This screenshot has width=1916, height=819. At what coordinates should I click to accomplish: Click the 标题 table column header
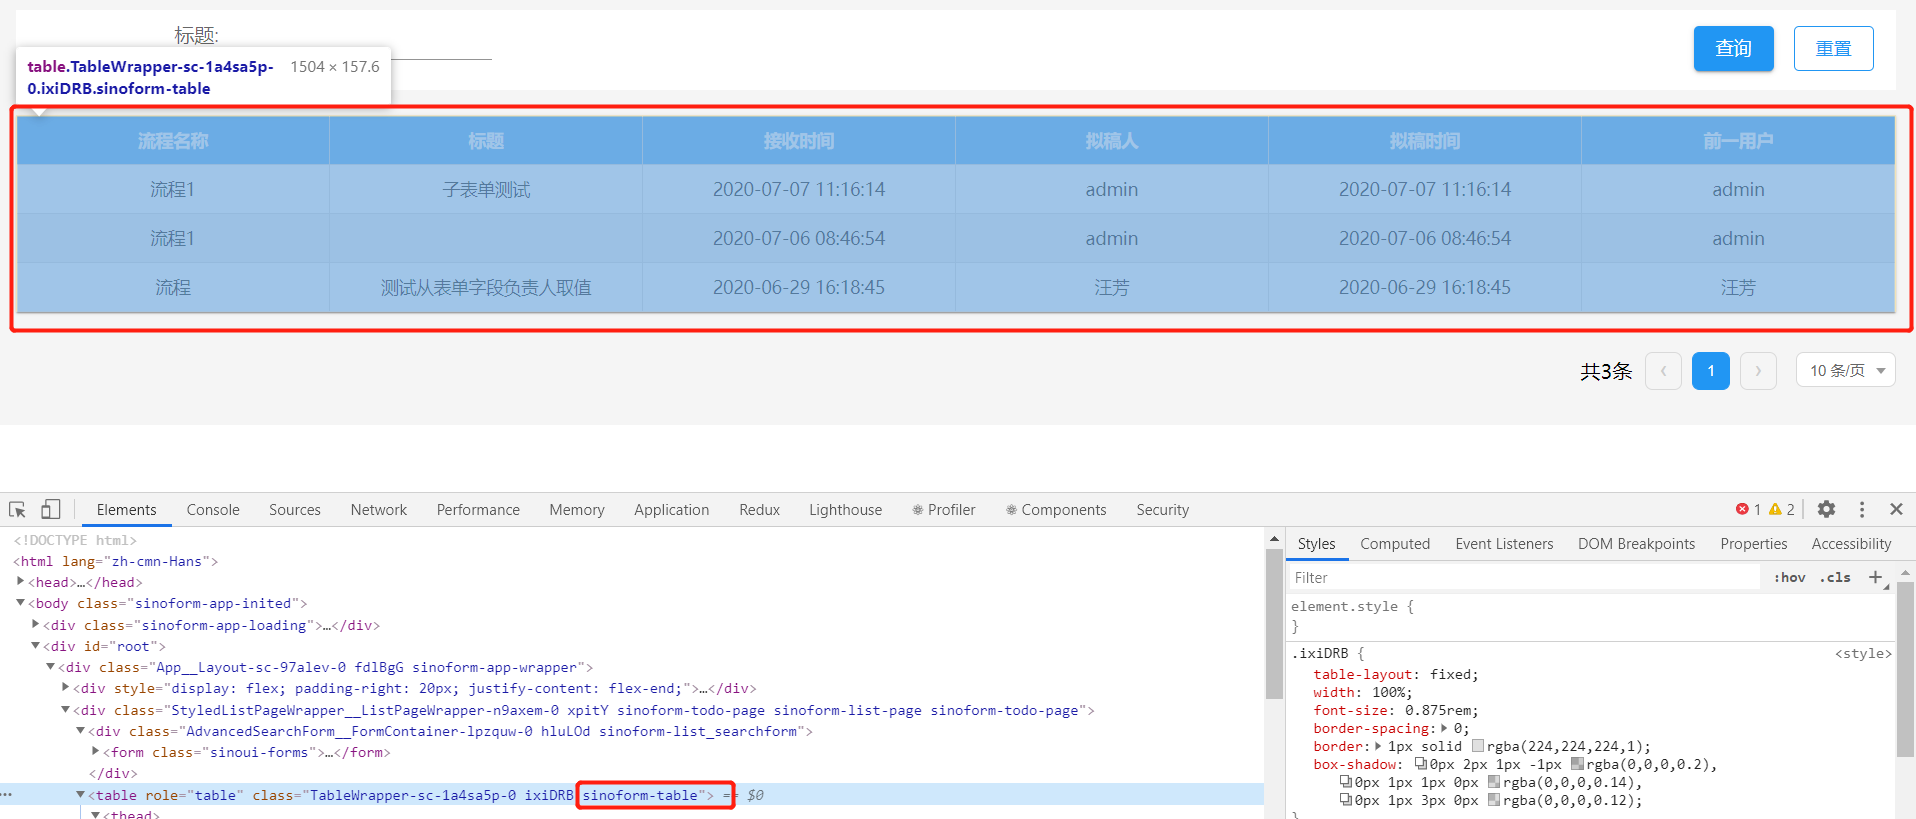pyautogui.click(x=486, y=141)
